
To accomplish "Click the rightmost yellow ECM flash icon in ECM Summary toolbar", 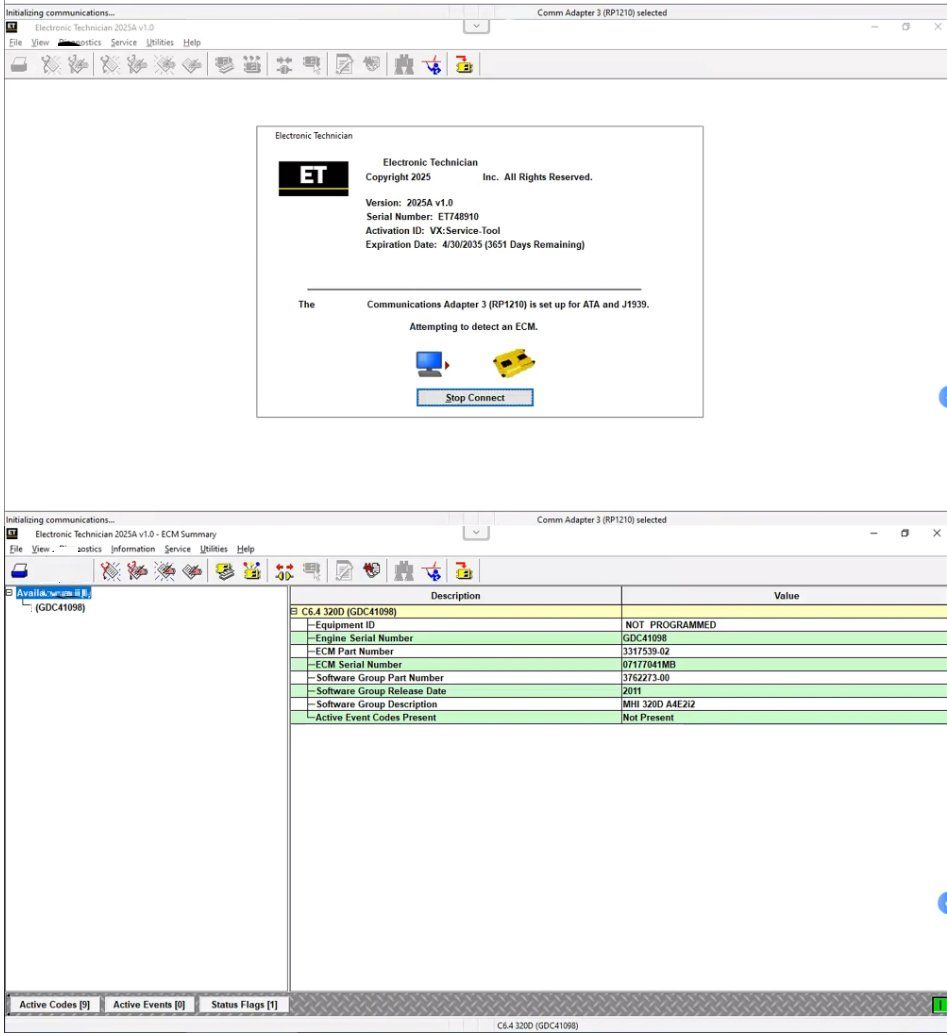I will (x=464, y=571).
